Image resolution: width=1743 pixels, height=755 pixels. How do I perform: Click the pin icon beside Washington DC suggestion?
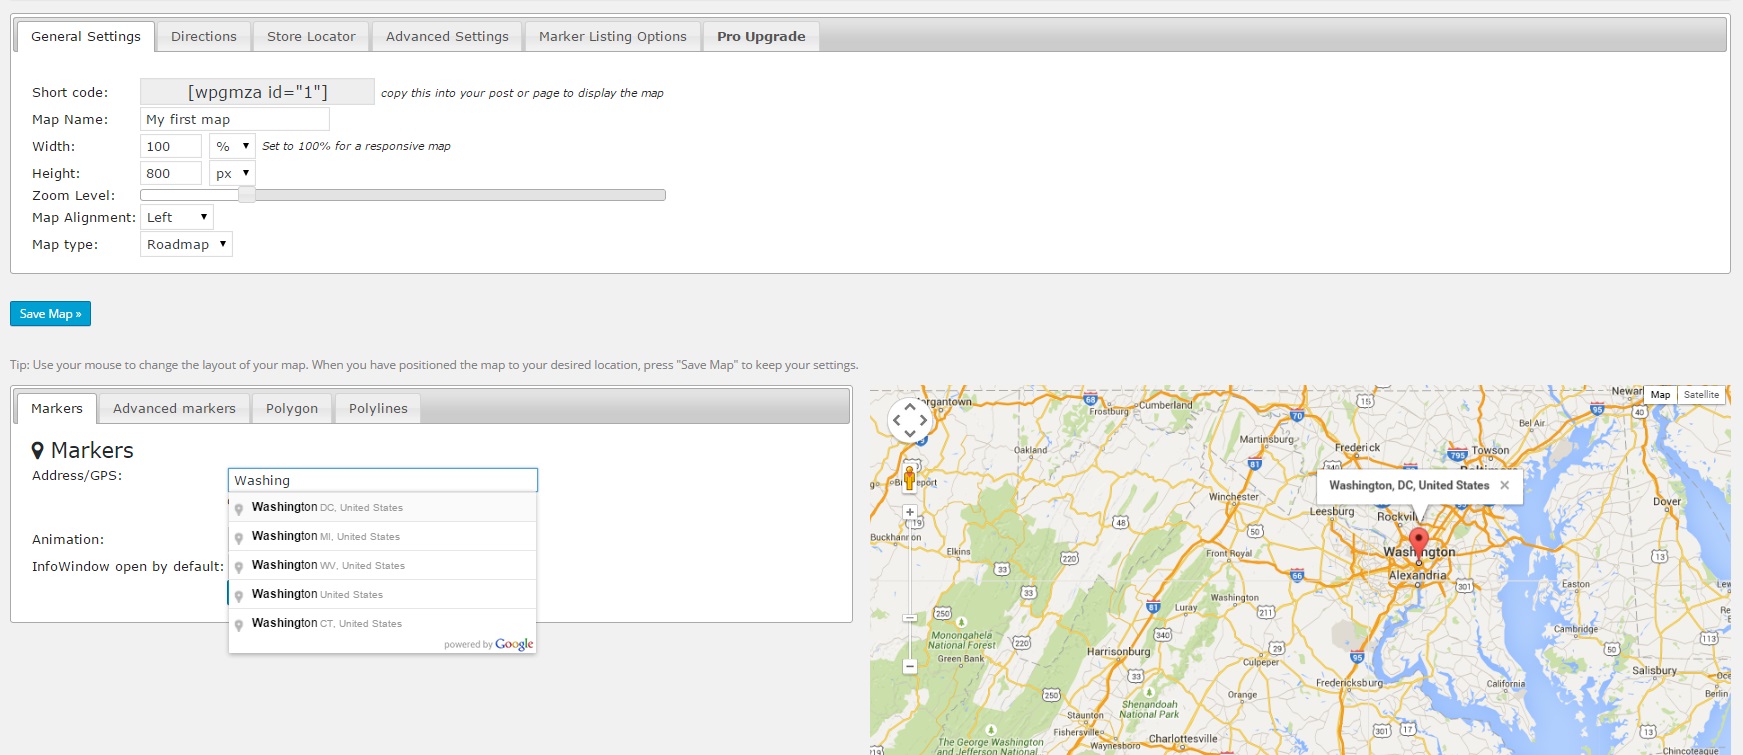point(239,509)
